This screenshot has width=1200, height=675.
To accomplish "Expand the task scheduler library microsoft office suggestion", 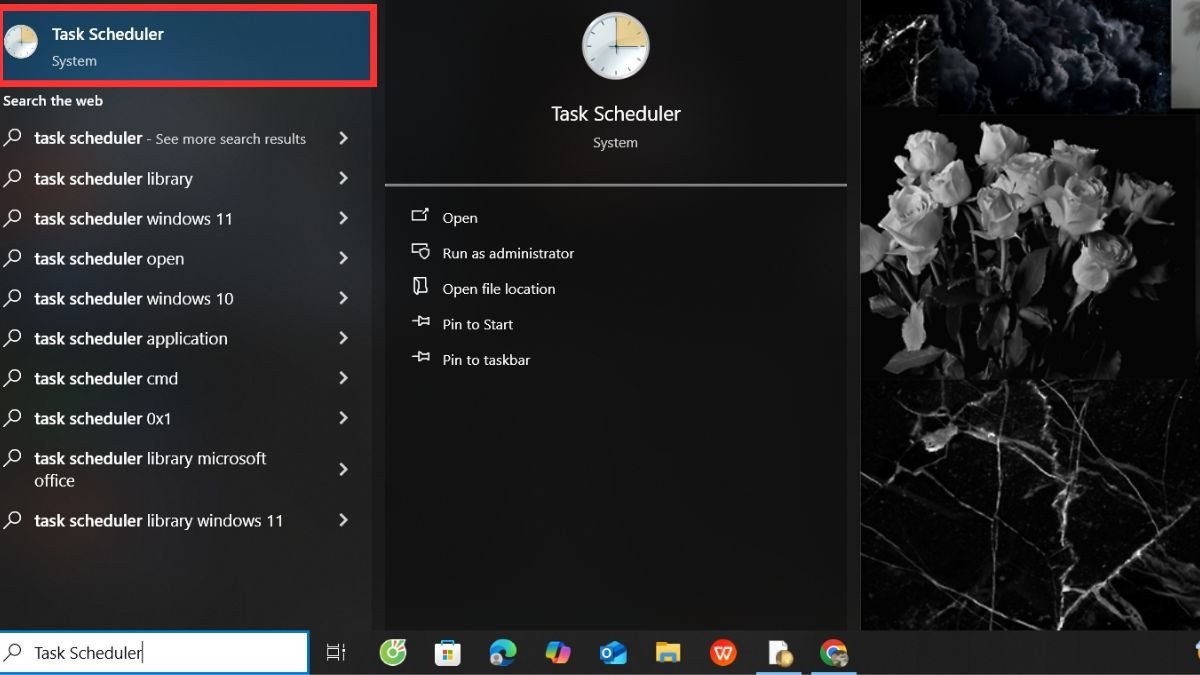I will [x=343, y=468].
